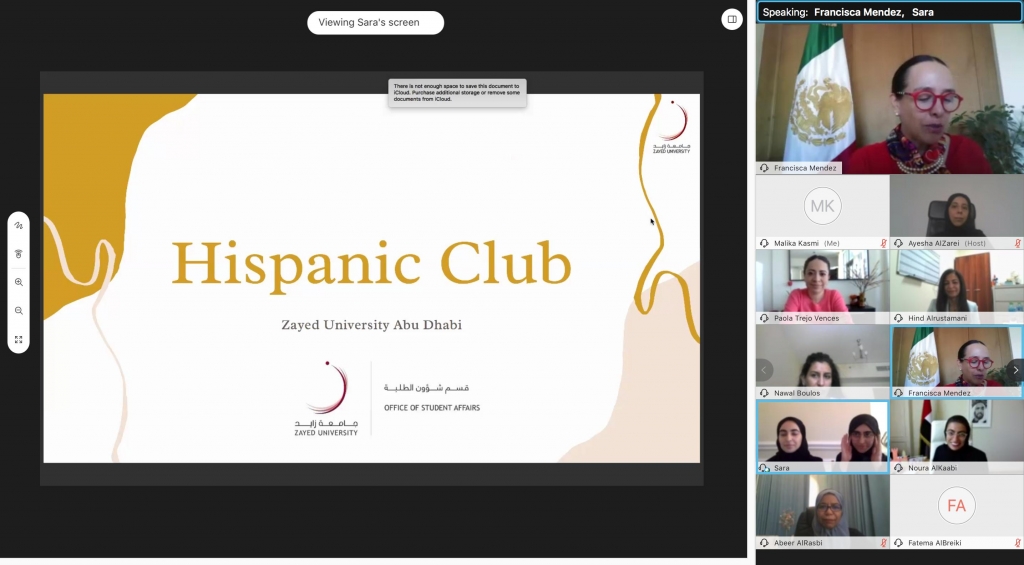Select Paola Trejo Vences video thumbnail
Image resolution: width=1024 pixels, height=565 pixels.
click(822, 281)
